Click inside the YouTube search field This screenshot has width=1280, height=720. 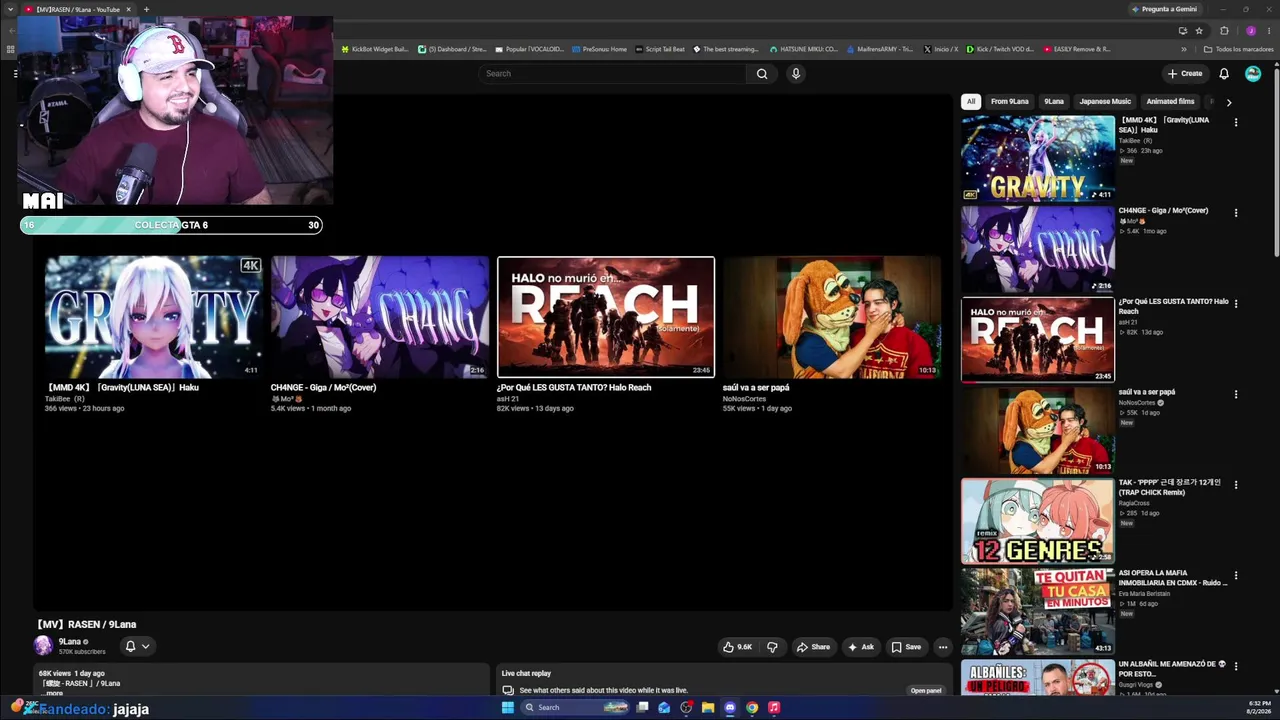click(613, 74)
